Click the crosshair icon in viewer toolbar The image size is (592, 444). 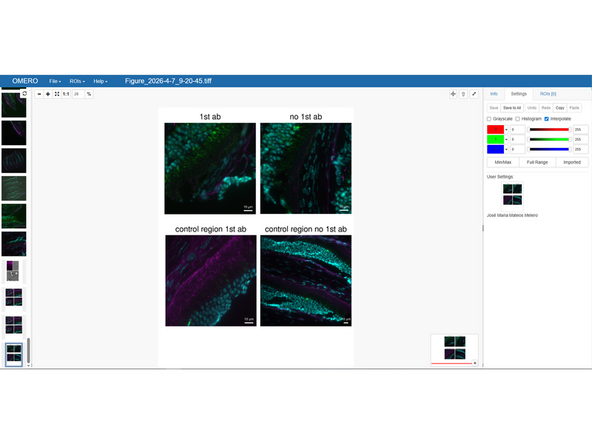[453, 94]
